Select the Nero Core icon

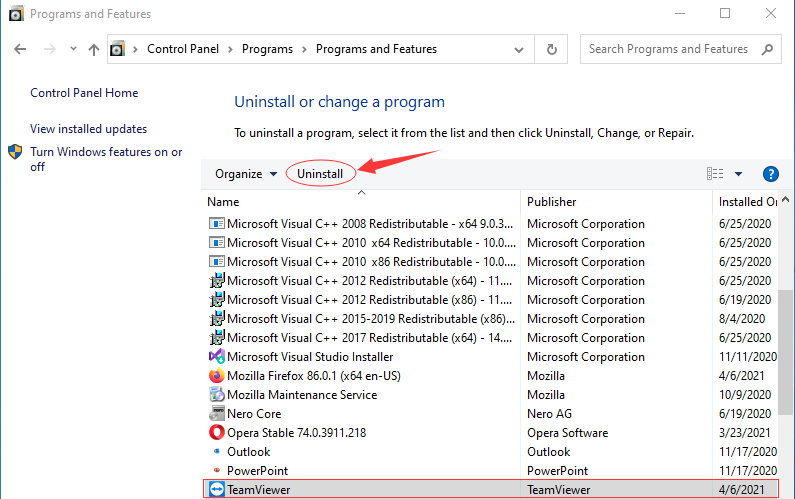(x=216, y=413)
